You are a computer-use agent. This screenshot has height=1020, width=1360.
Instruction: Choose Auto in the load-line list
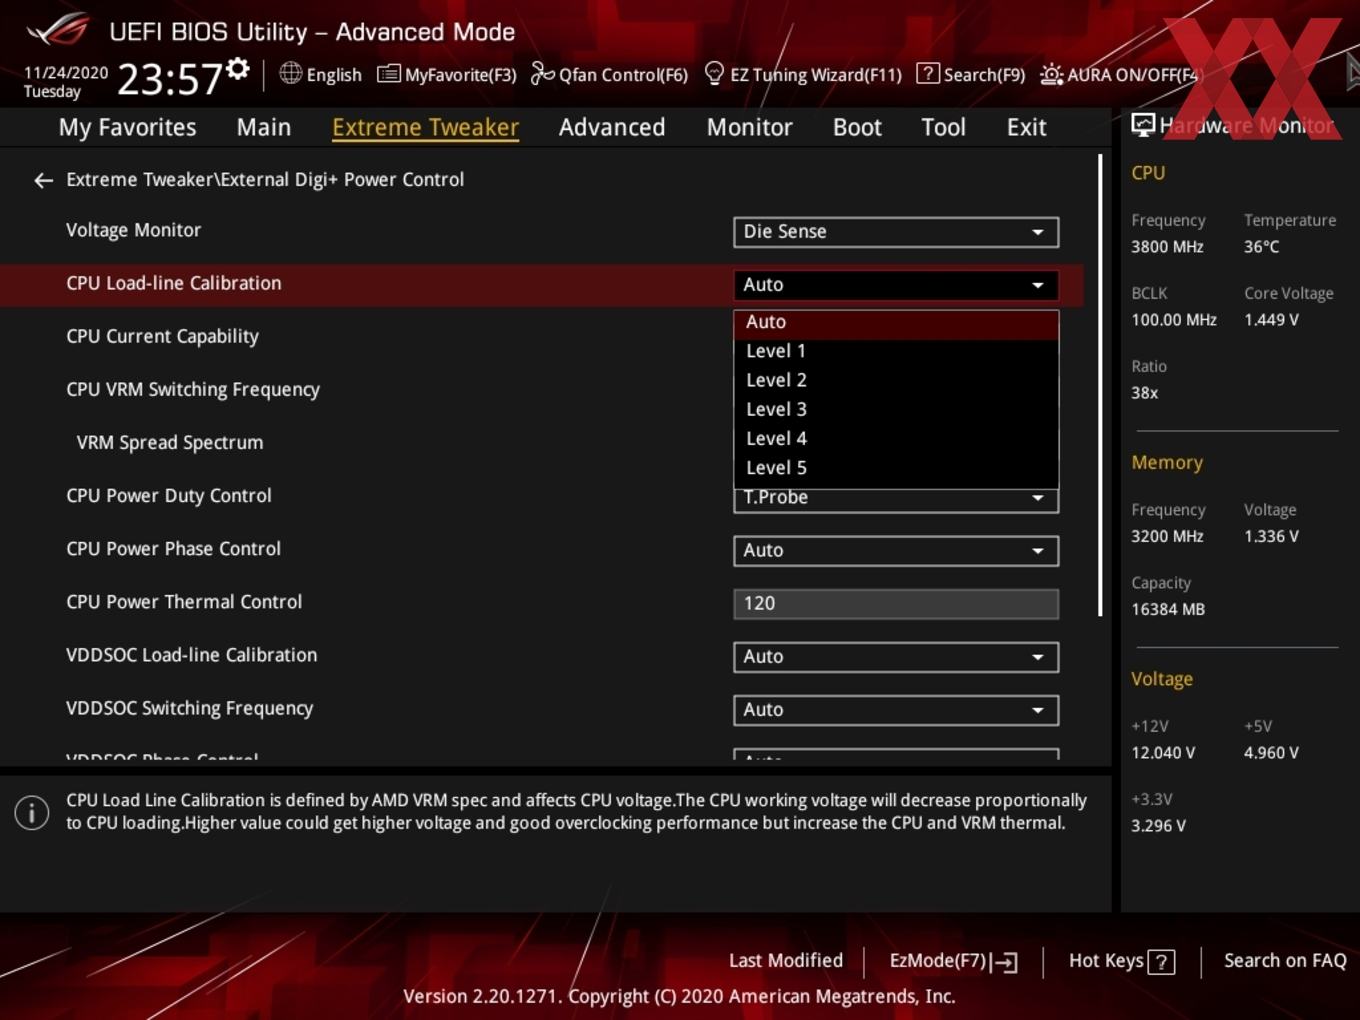(x=896, y=323)
